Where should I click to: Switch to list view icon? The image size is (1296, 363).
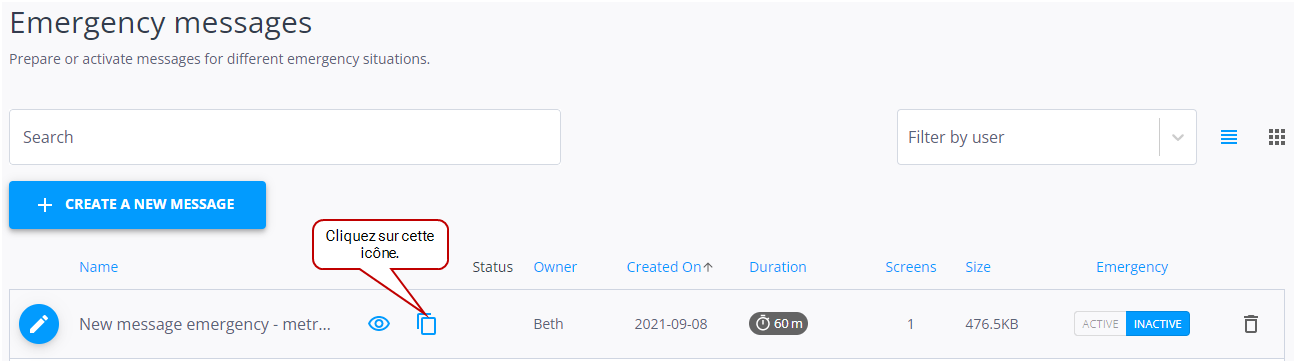1229,137
